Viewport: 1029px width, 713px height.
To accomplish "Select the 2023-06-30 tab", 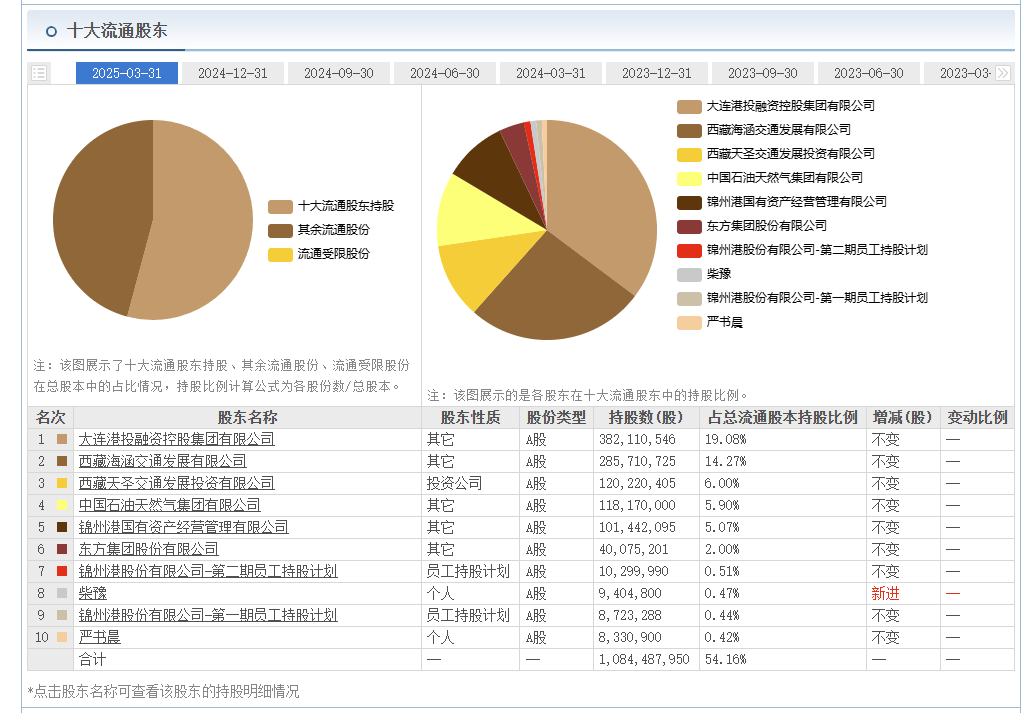I will (869, 73).
